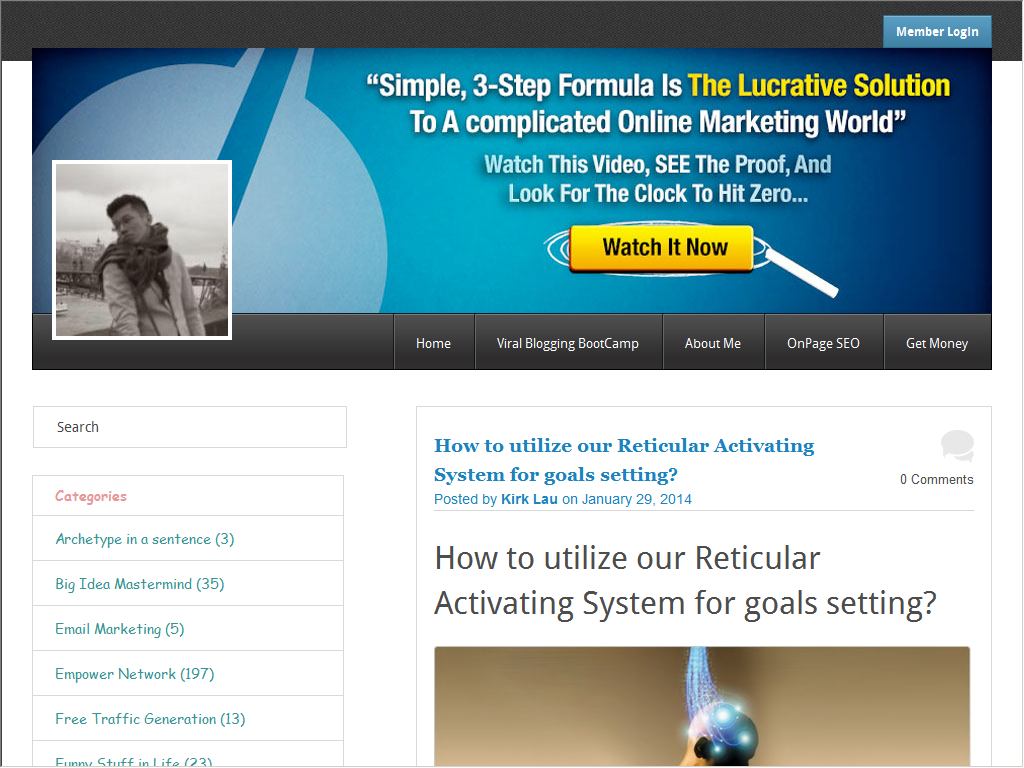Open the About Me page

point(712,343)
